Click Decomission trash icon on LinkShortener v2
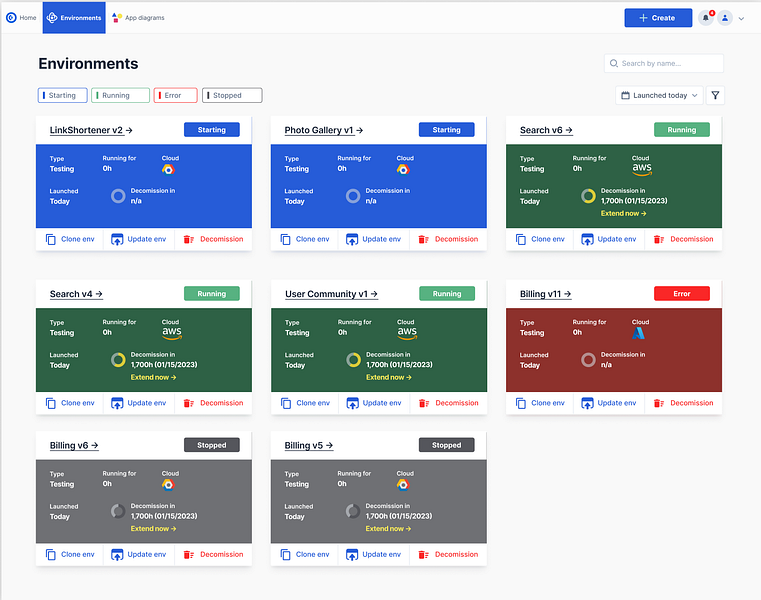Screen dimensions: 761x600 pyautogui.click(x=189, y=239)
